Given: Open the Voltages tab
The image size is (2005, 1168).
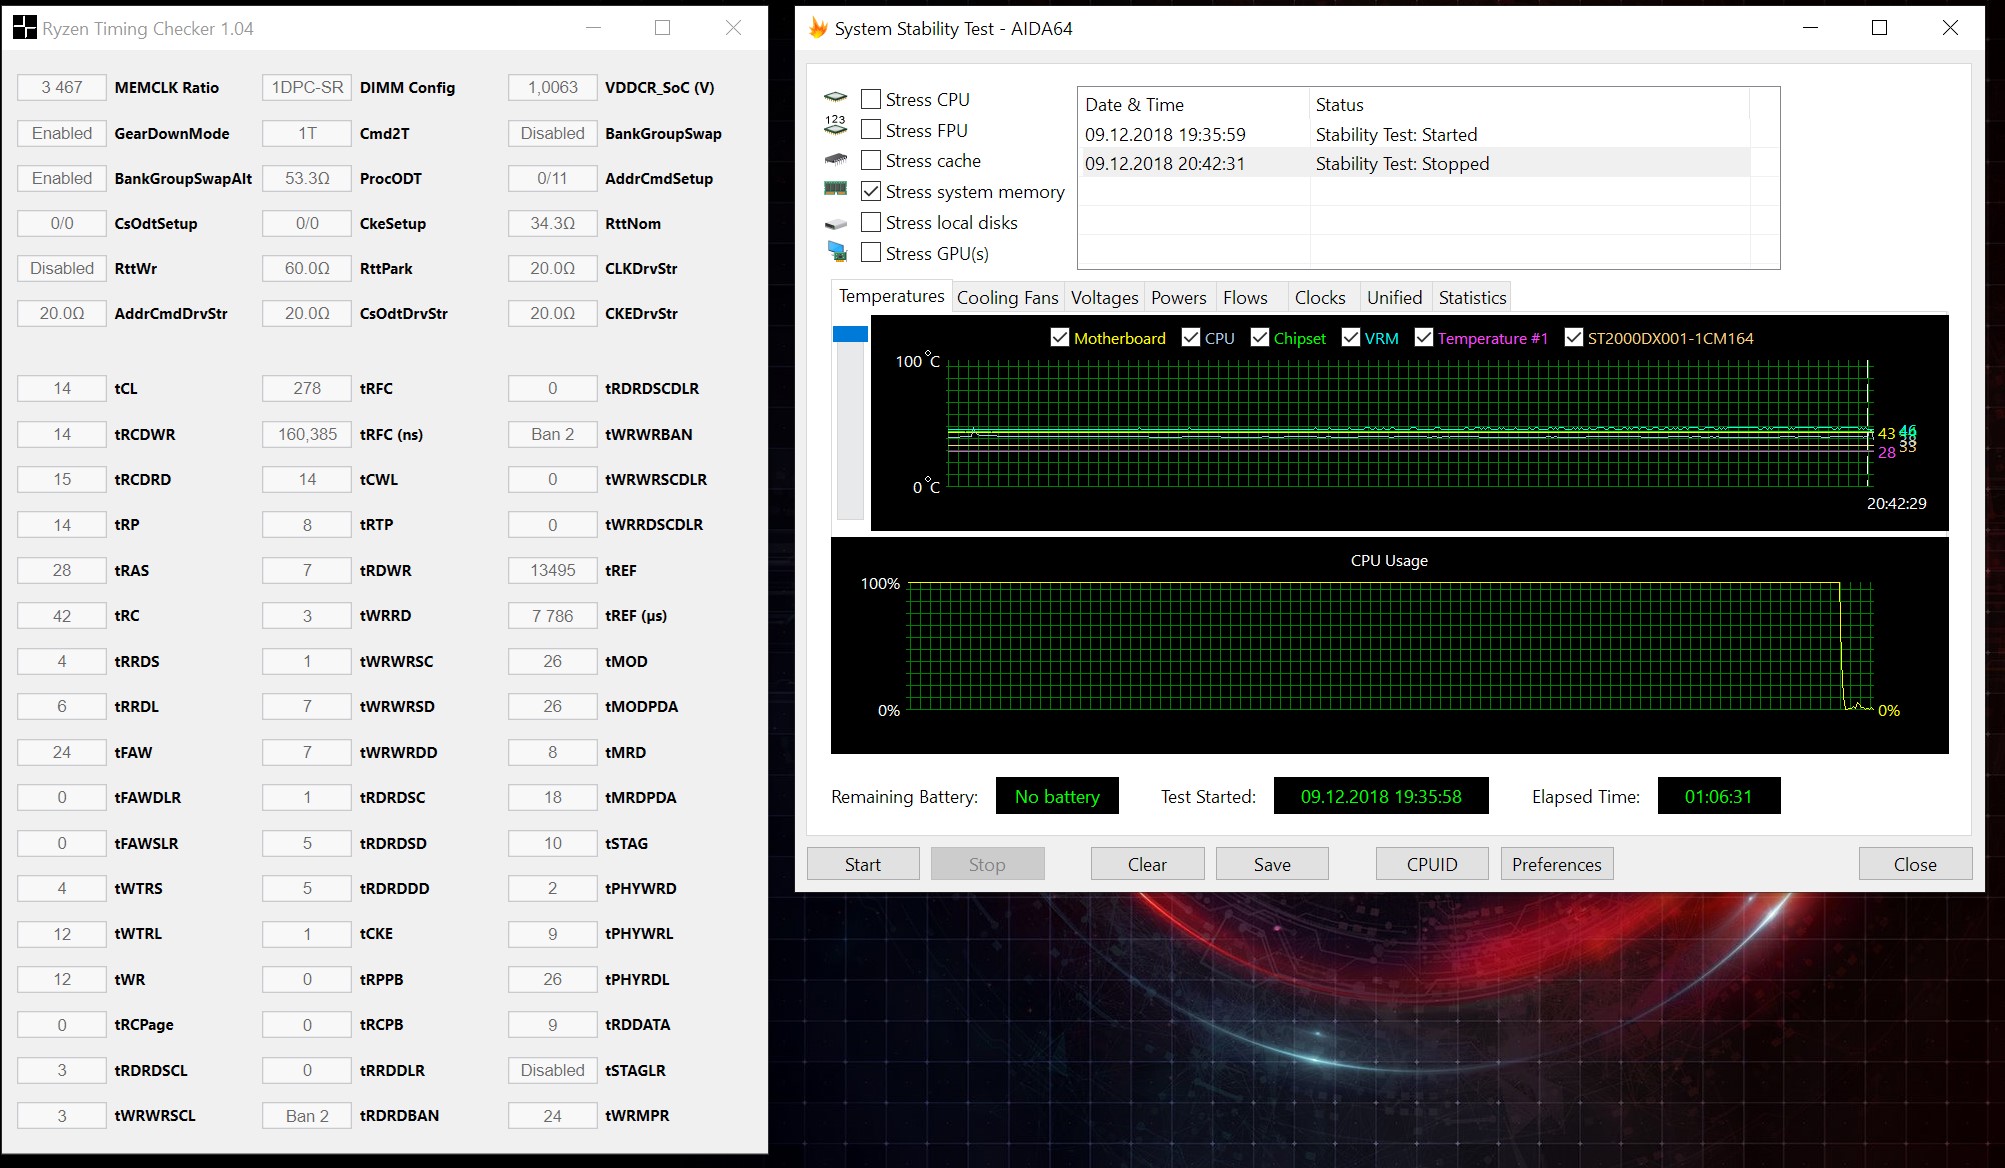Looking at the screenshot, I should pos(1104,297).
